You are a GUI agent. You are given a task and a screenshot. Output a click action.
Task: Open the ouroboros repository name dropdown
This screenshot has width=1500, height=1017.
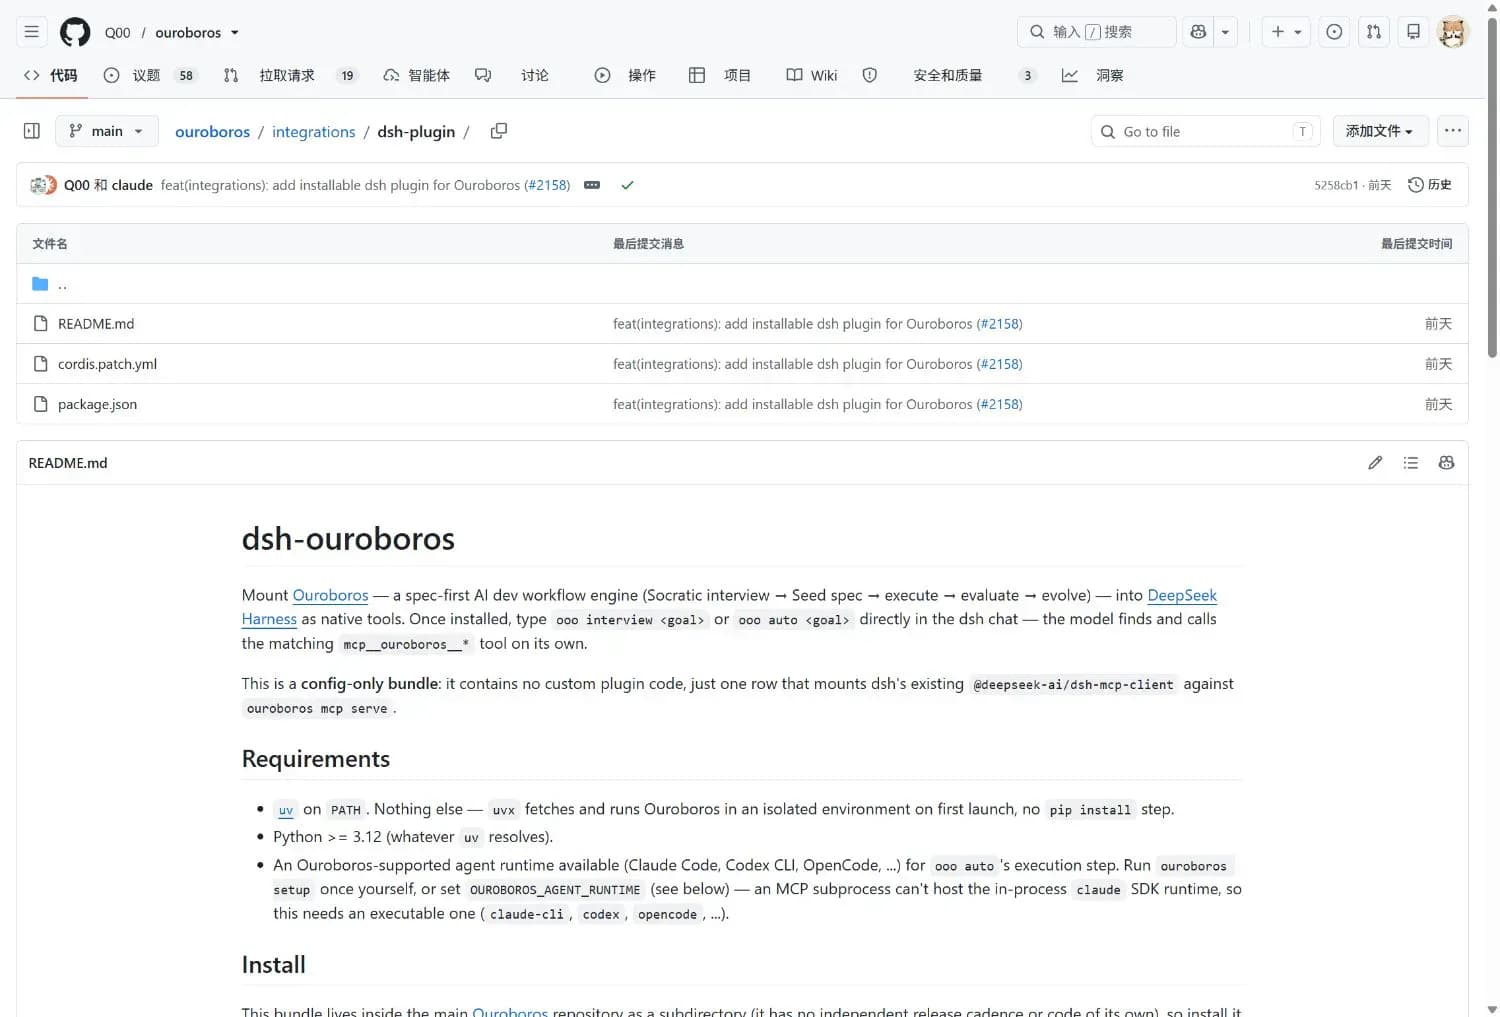coord(197,32)
